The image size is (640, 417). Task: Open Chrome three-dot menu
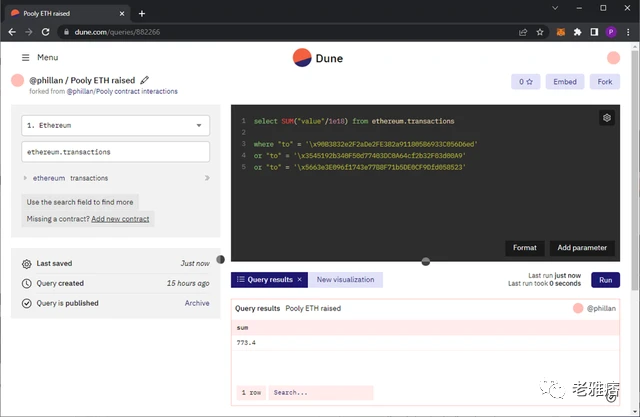tap(628, 32)
